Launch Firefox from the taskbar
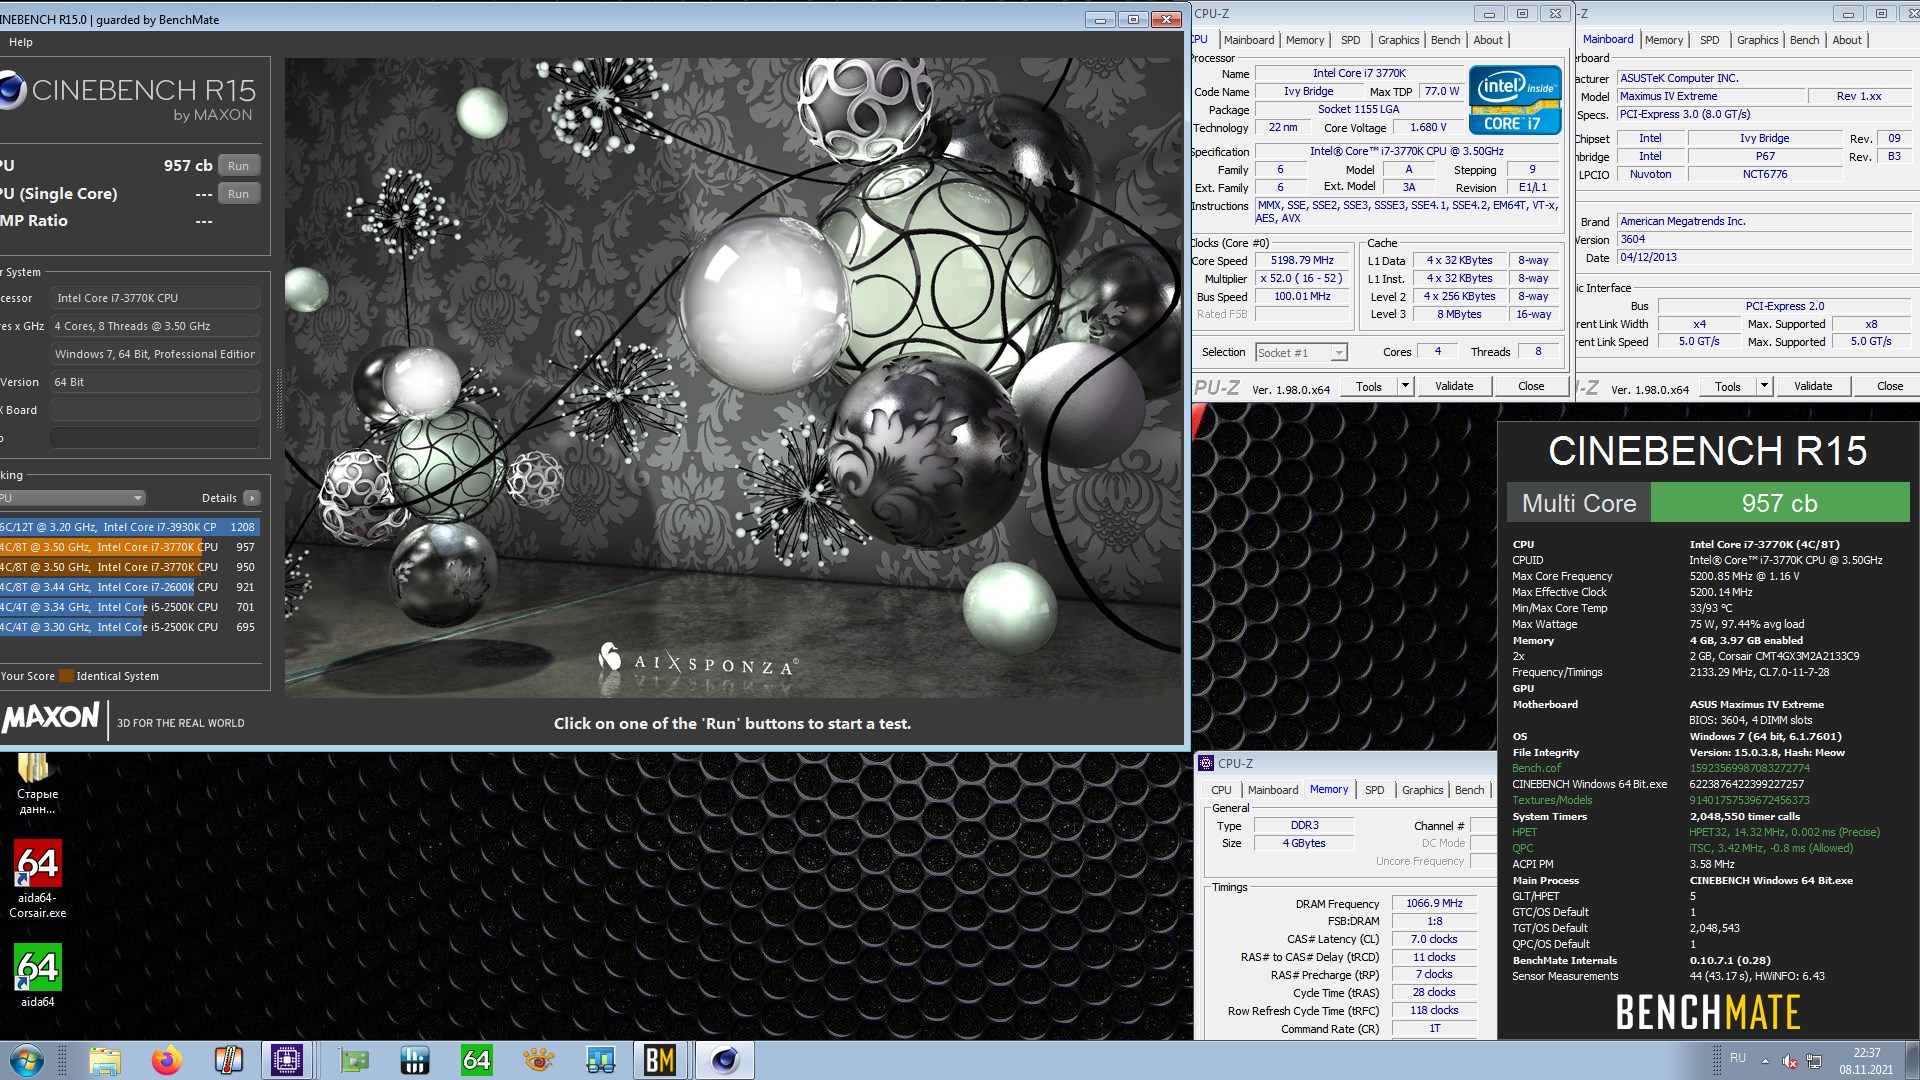Image resolution: width=1920 pixels, height=1080 pixels. coord(167,1060)
